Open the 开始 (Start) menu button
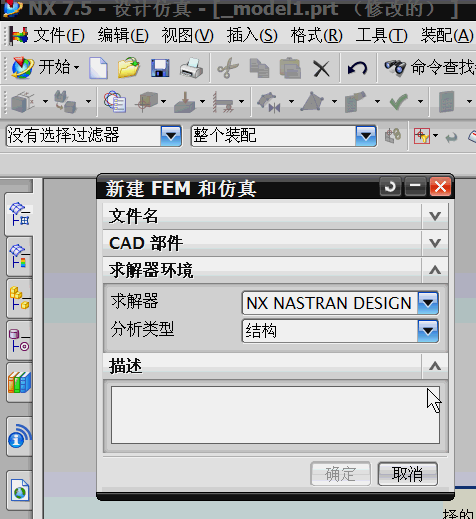This screenshot has width=476, height=519. 46,67
